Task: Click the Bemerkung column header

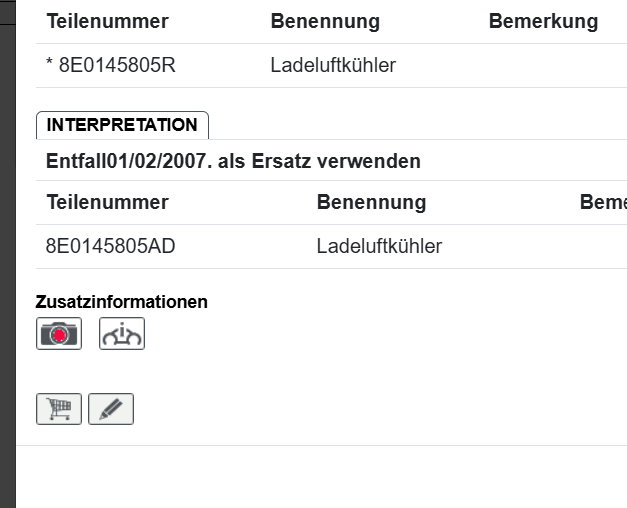Action: click(x=543, y=21)
